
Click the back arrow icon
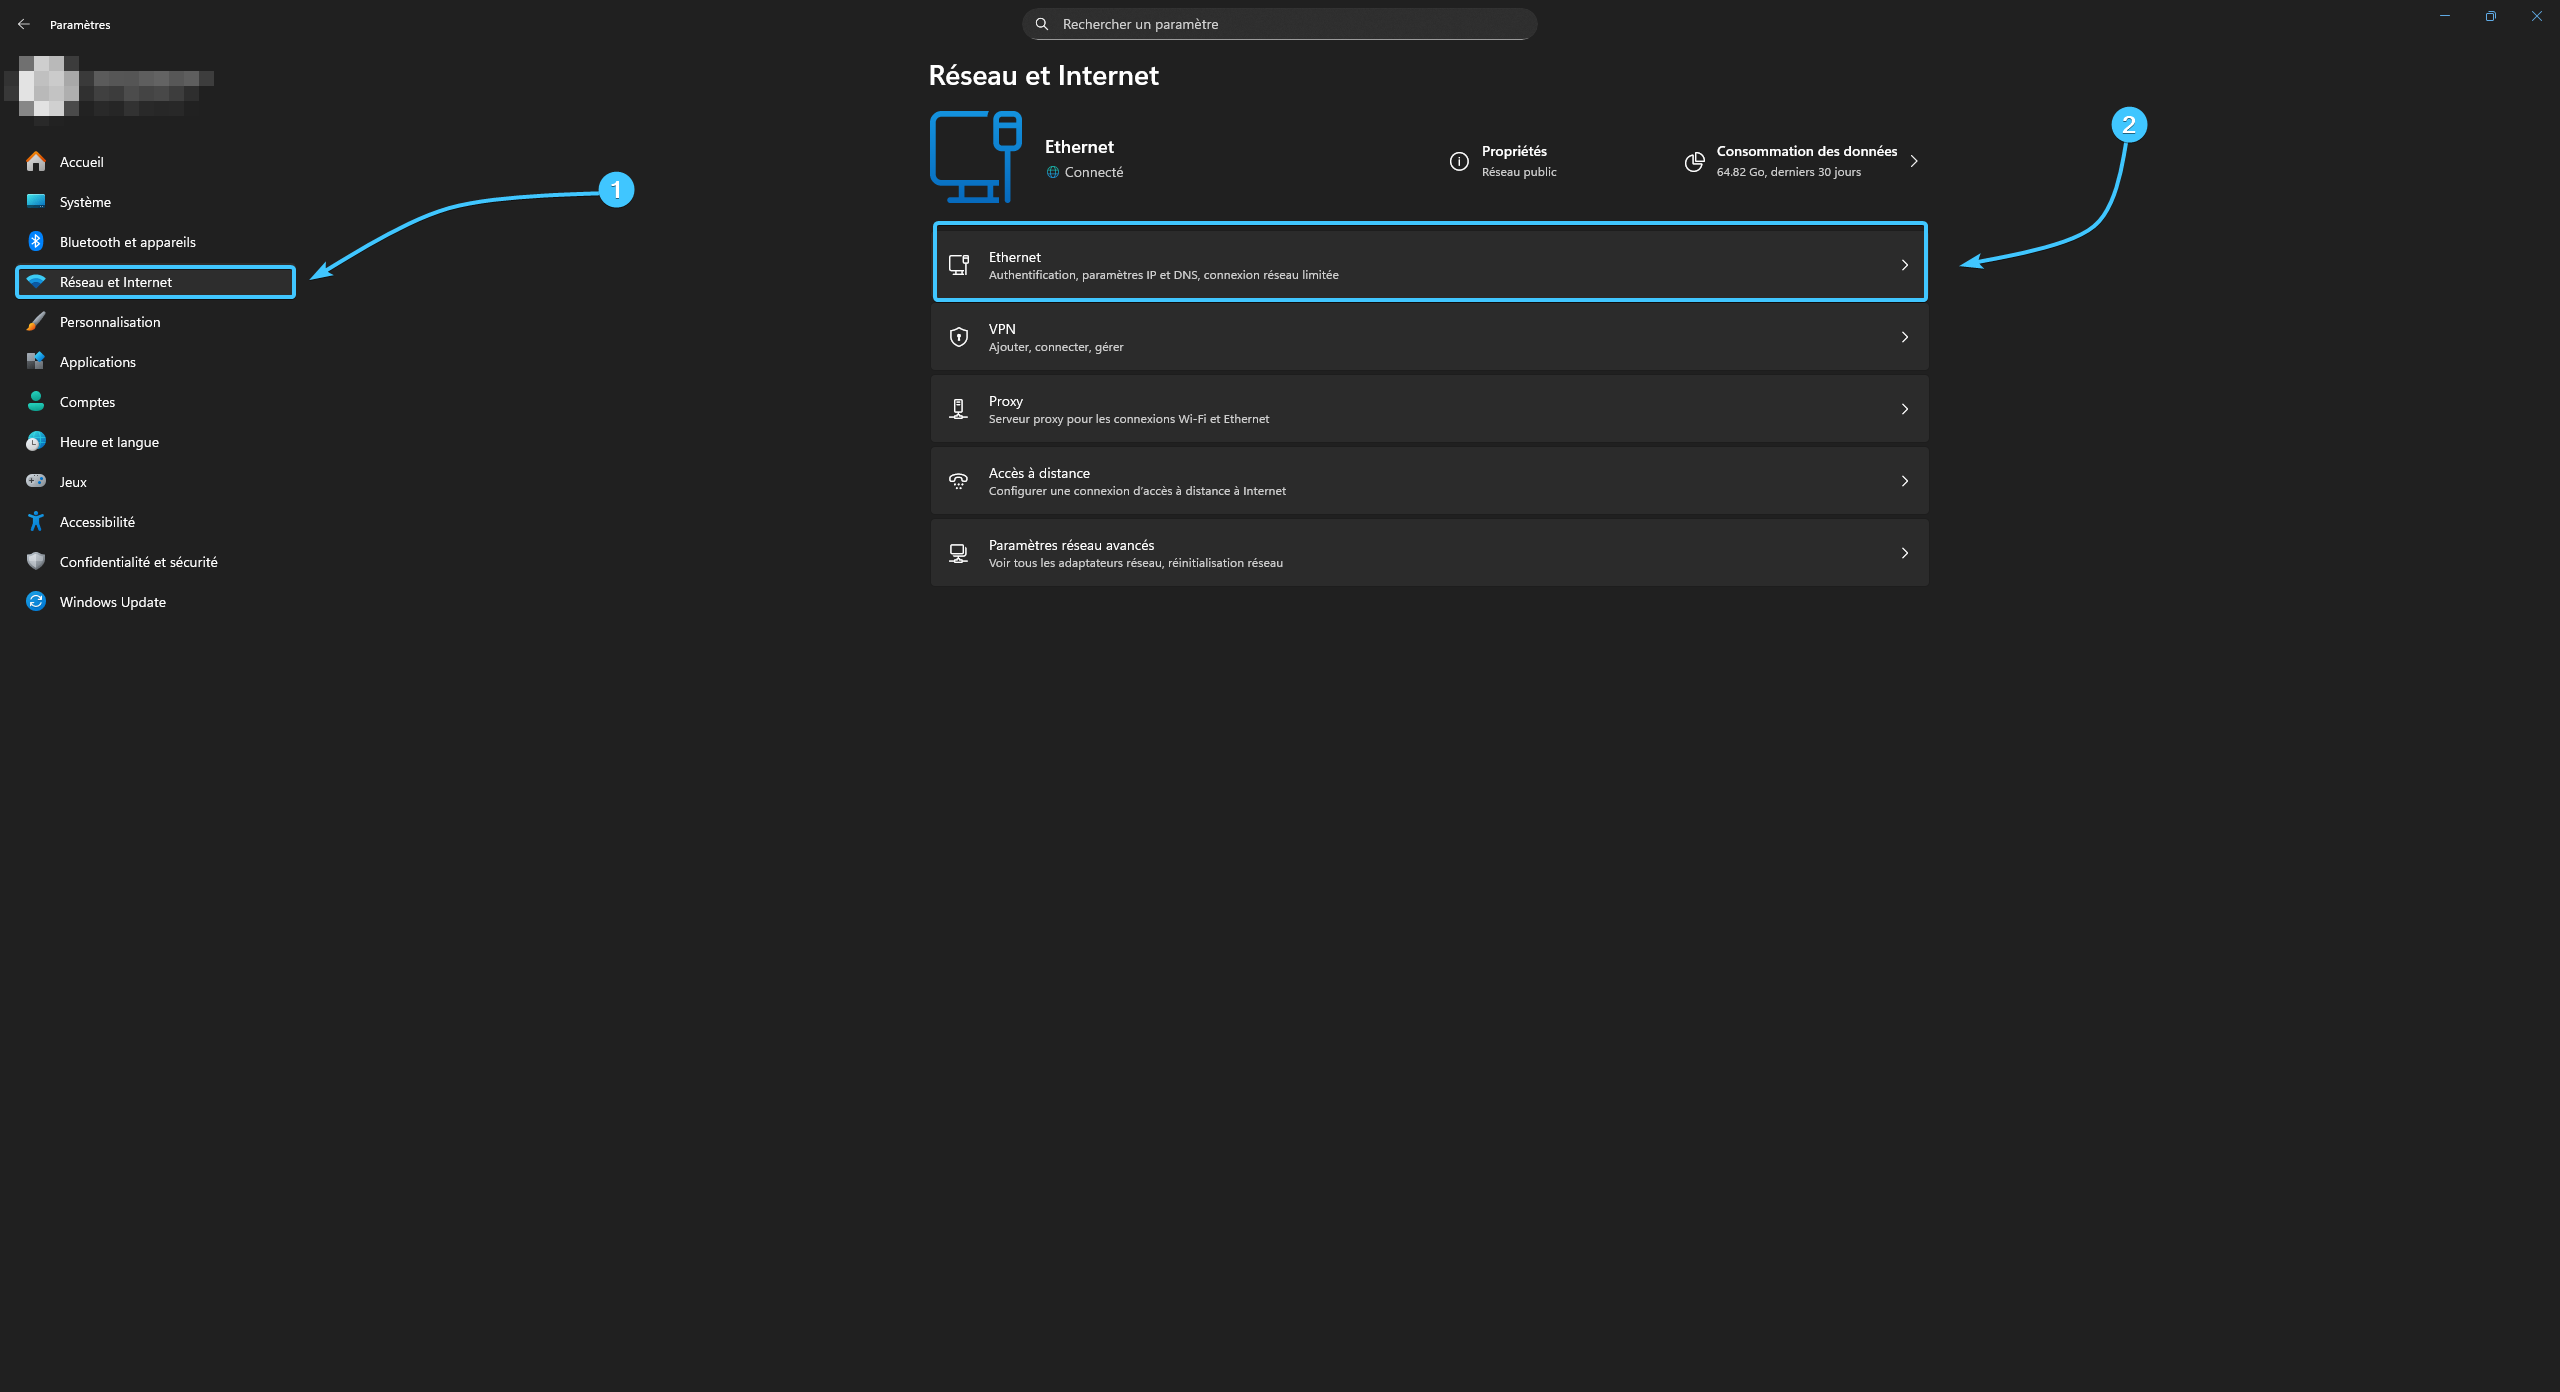(24, 24)
